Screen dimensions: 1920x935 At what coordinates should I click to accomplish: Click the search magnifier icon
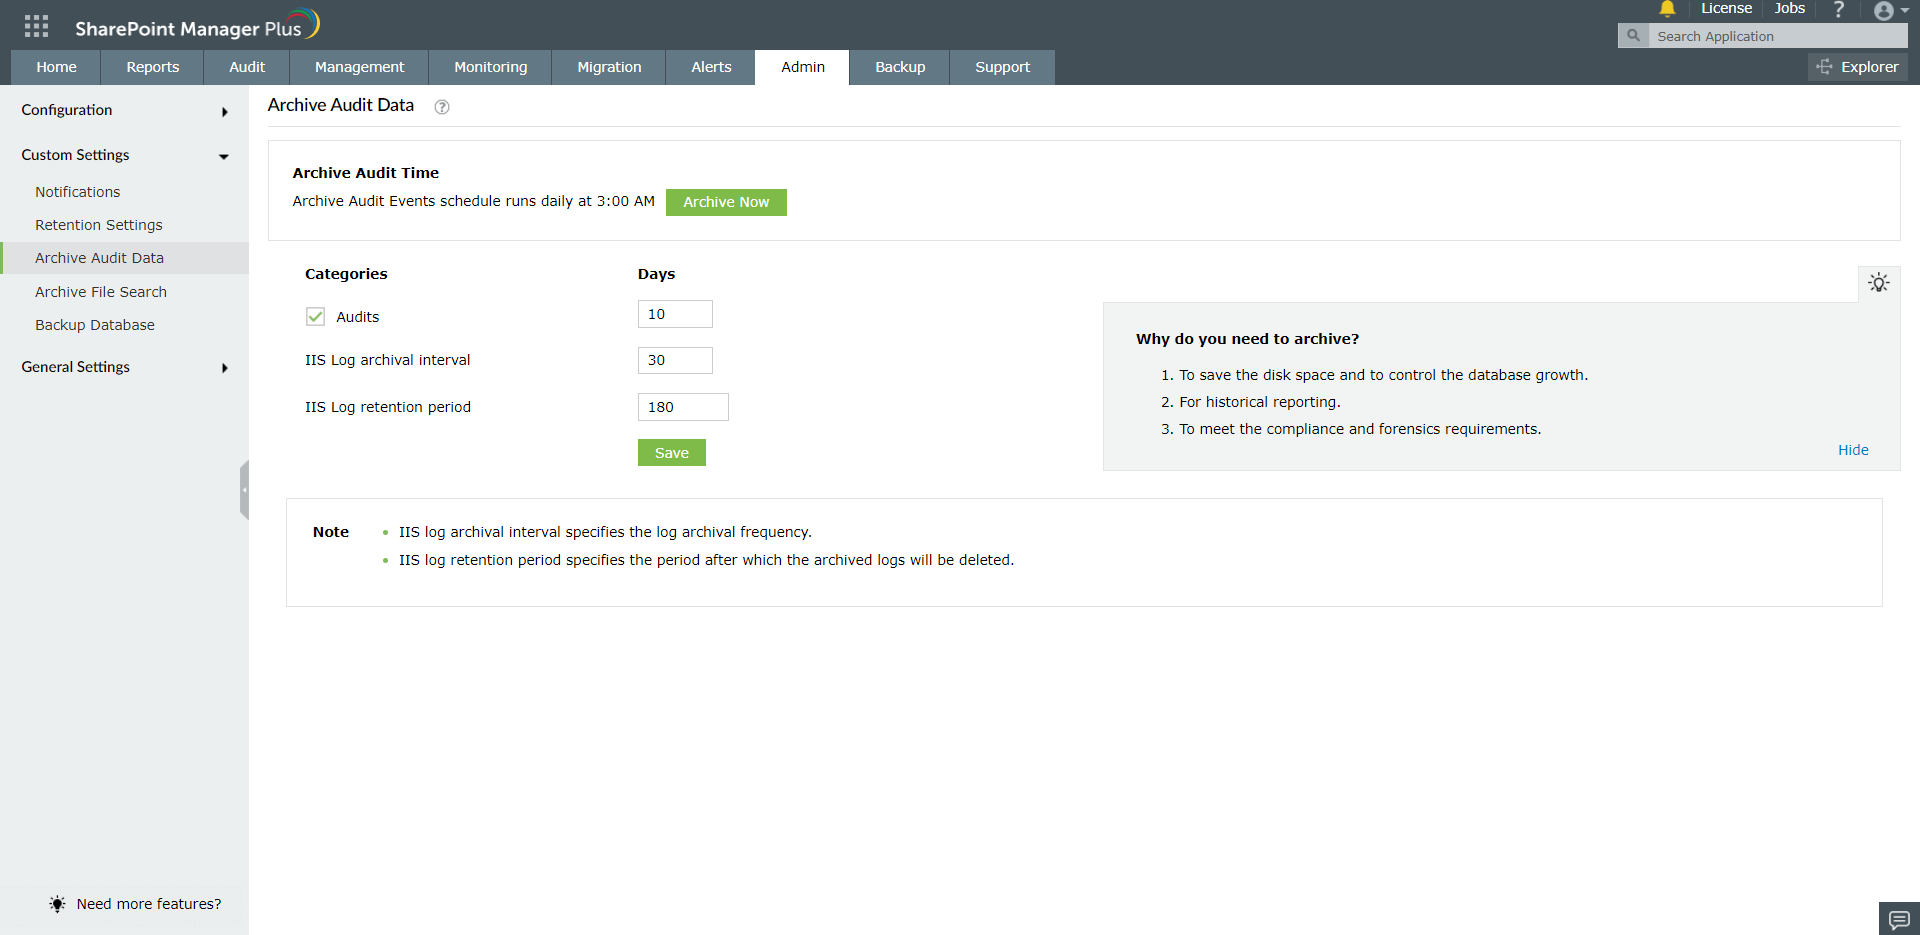click(1633, 35)
